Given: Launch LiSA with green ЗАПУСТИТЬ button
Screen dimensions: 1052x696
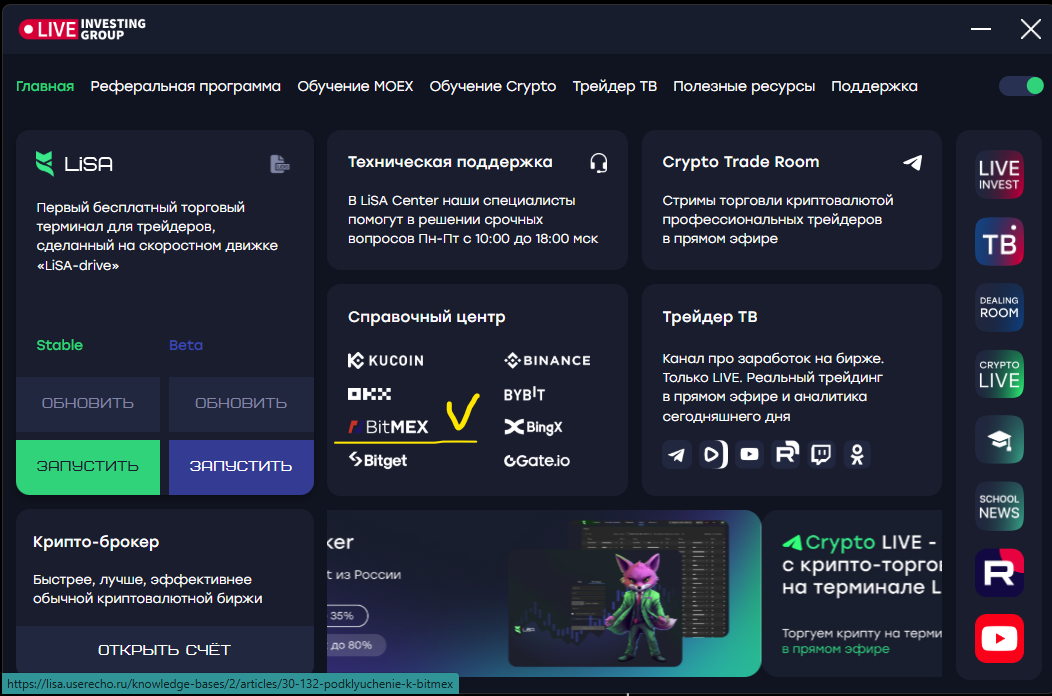Looking at the screenshot, I should coord(88,466).
